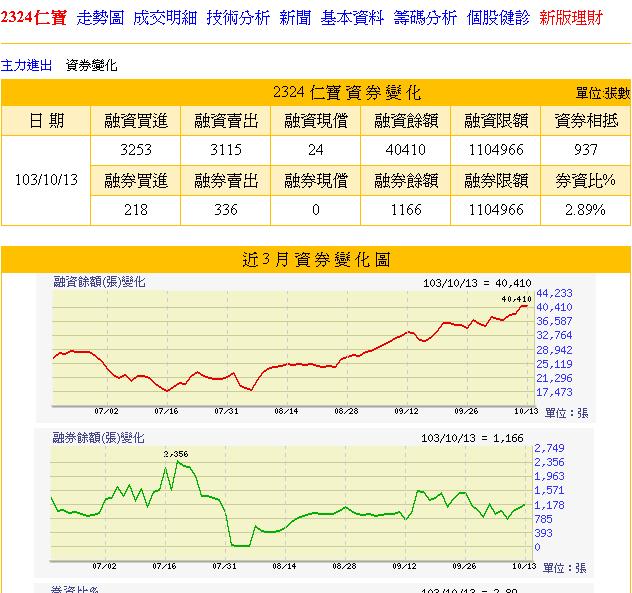Select the 資券變化 tab
This screenshot has height=593, width=632.
coord(91,65)
